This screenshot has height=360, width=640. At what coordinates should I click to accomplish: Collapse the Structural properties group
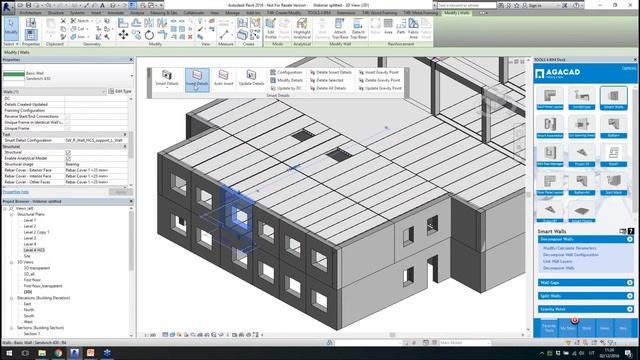click(x=125, y=147)
